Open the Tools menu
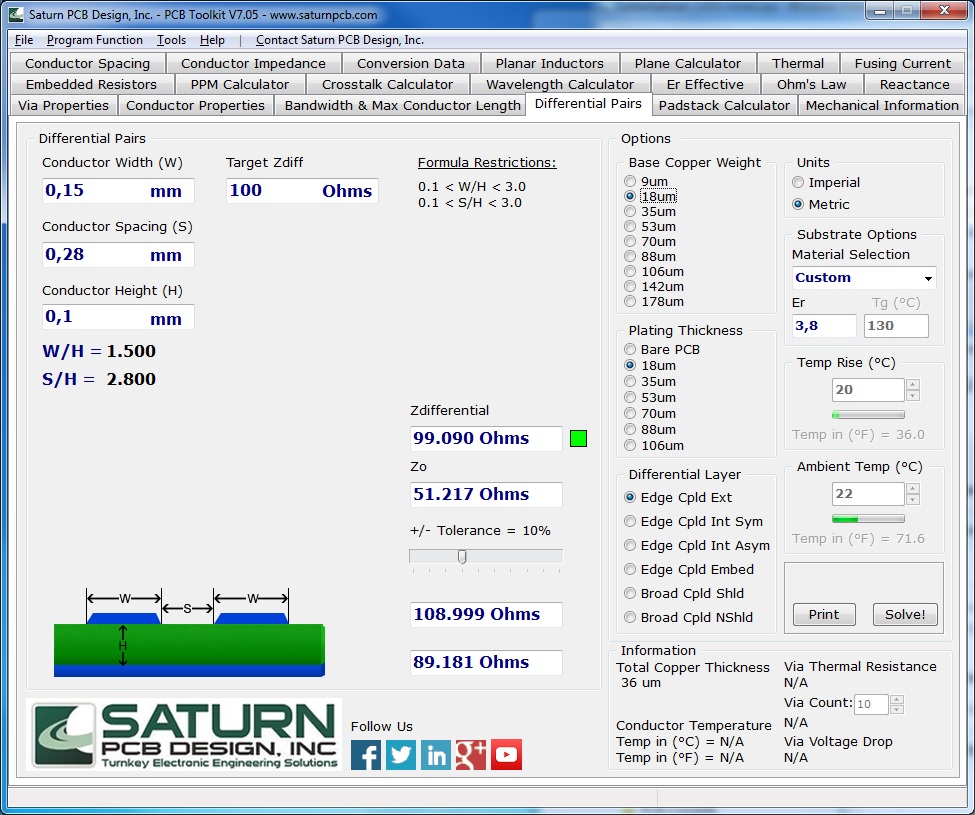The width and height of the screenshot is (975, 815). click(171, 40)
